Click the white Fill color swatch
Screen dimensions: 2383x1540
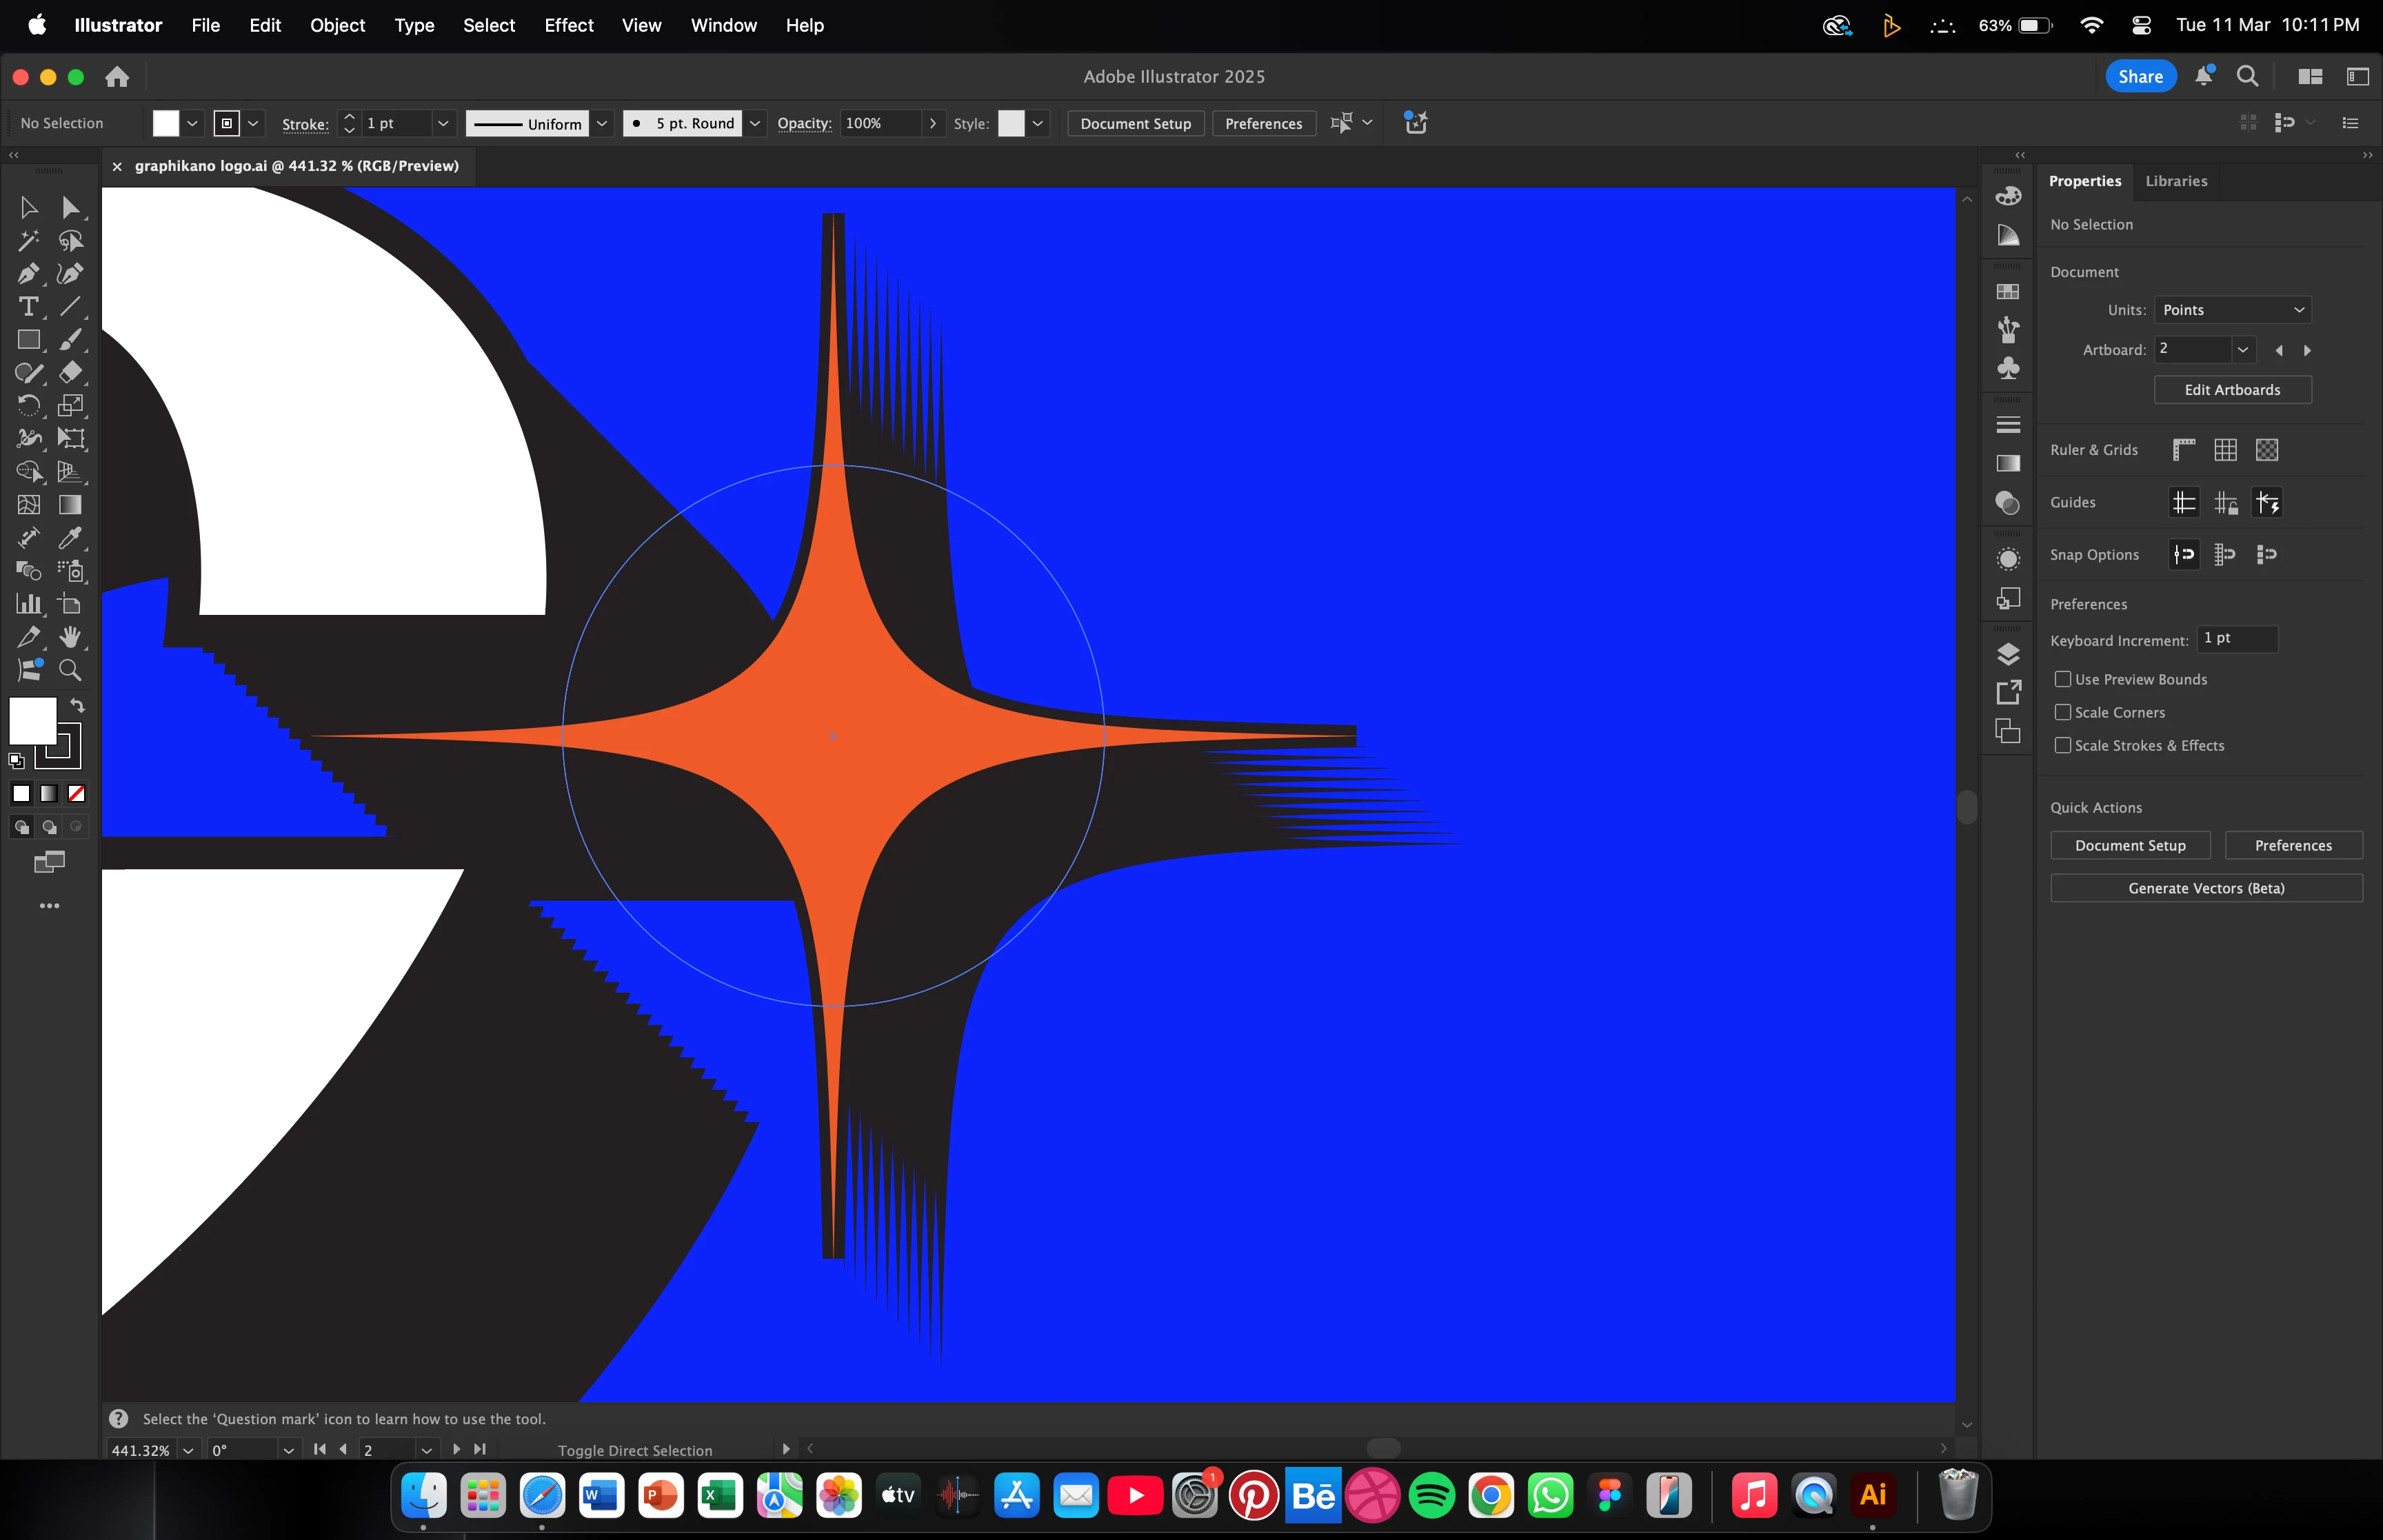coord(32,720)
